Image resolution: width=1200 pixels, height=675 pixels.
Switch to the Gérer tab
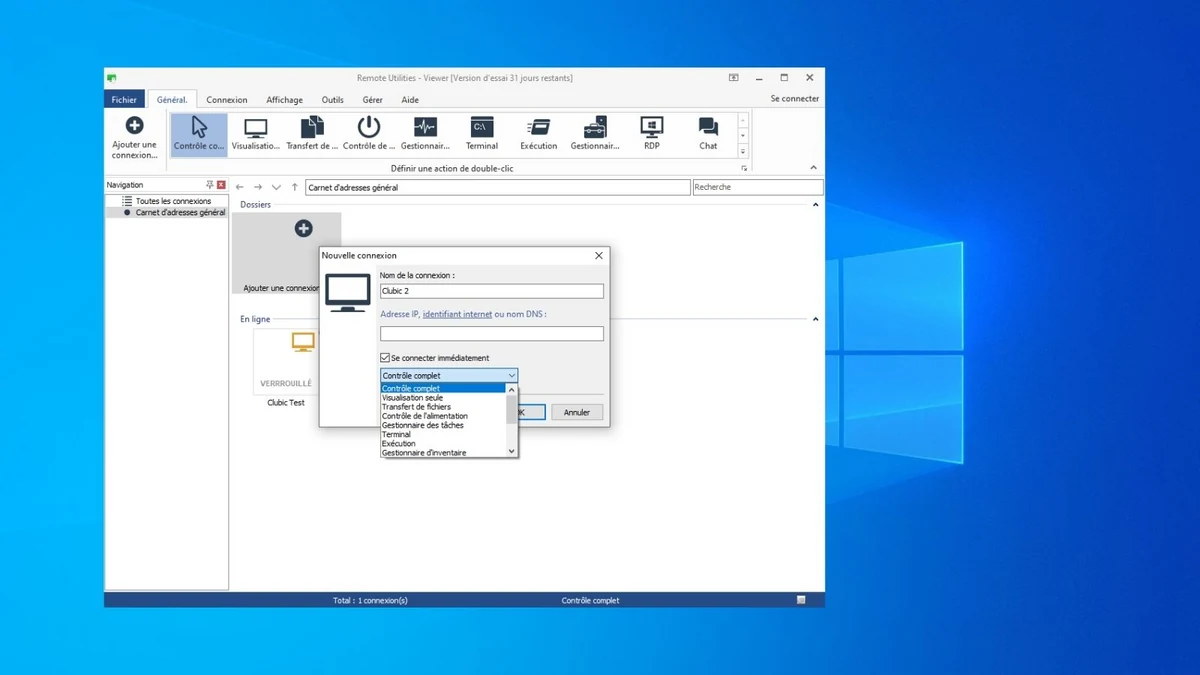(373, 100)
